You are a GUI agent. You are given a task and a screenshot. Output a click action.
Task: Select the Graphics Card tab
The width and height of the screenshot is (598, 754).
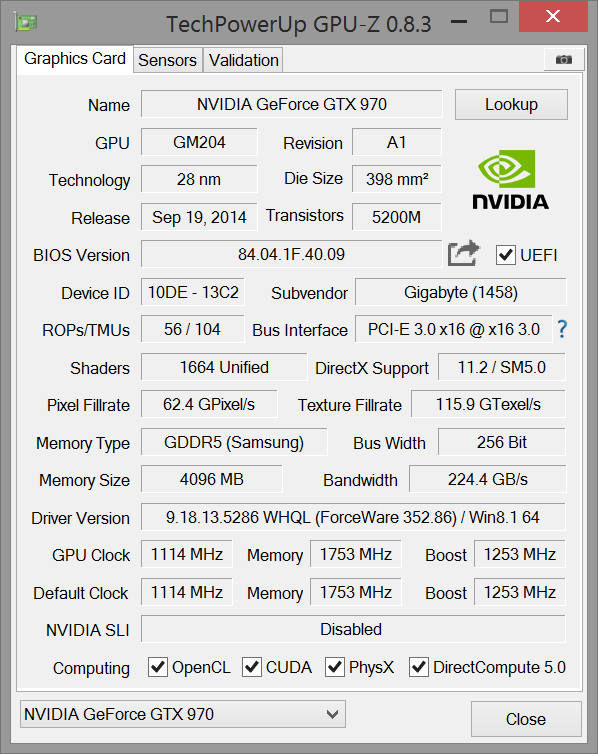pos(75,59)
